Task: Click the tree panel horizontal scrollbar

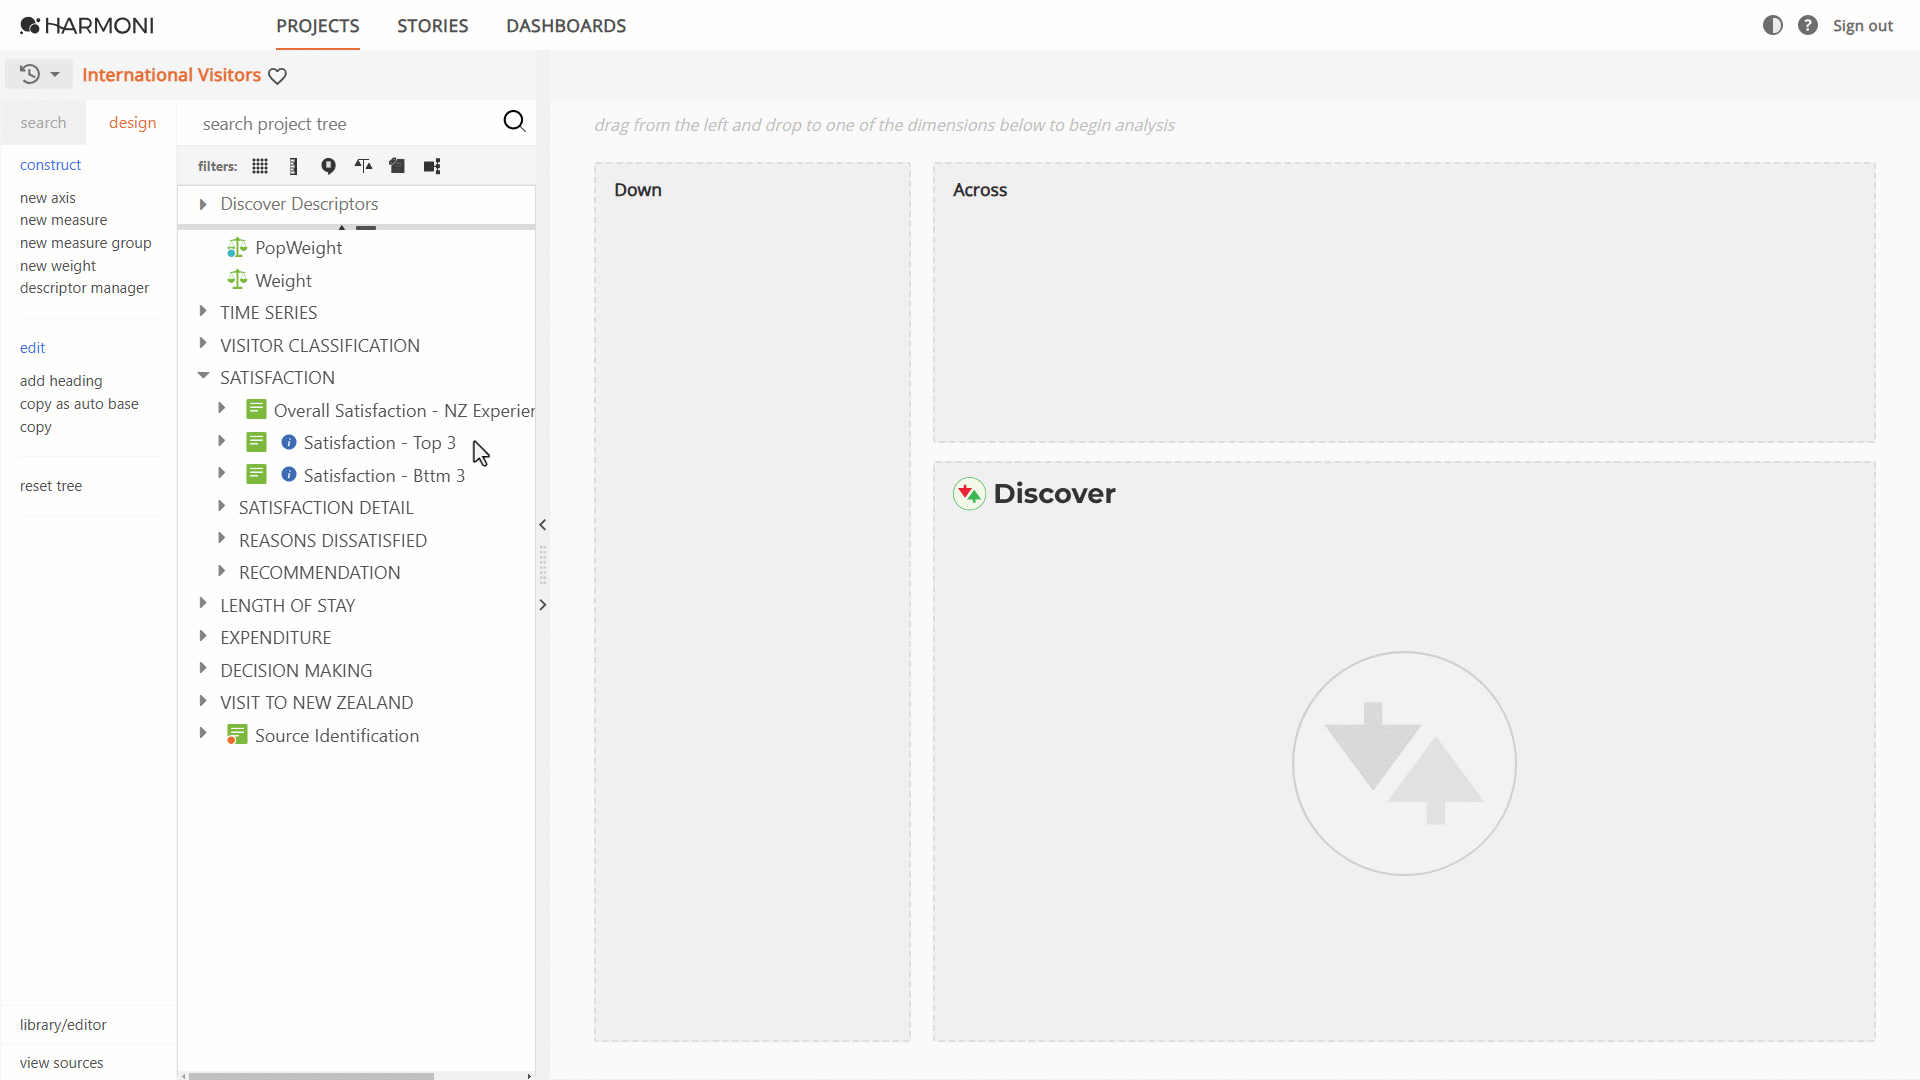Action: (311, 1076)
